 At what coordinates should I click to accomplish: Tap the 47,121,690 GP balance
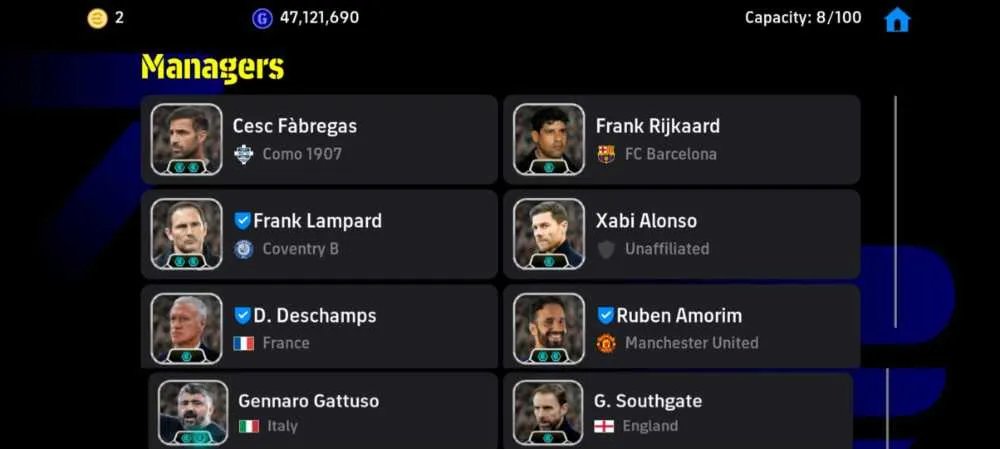(x=319, y=18)
